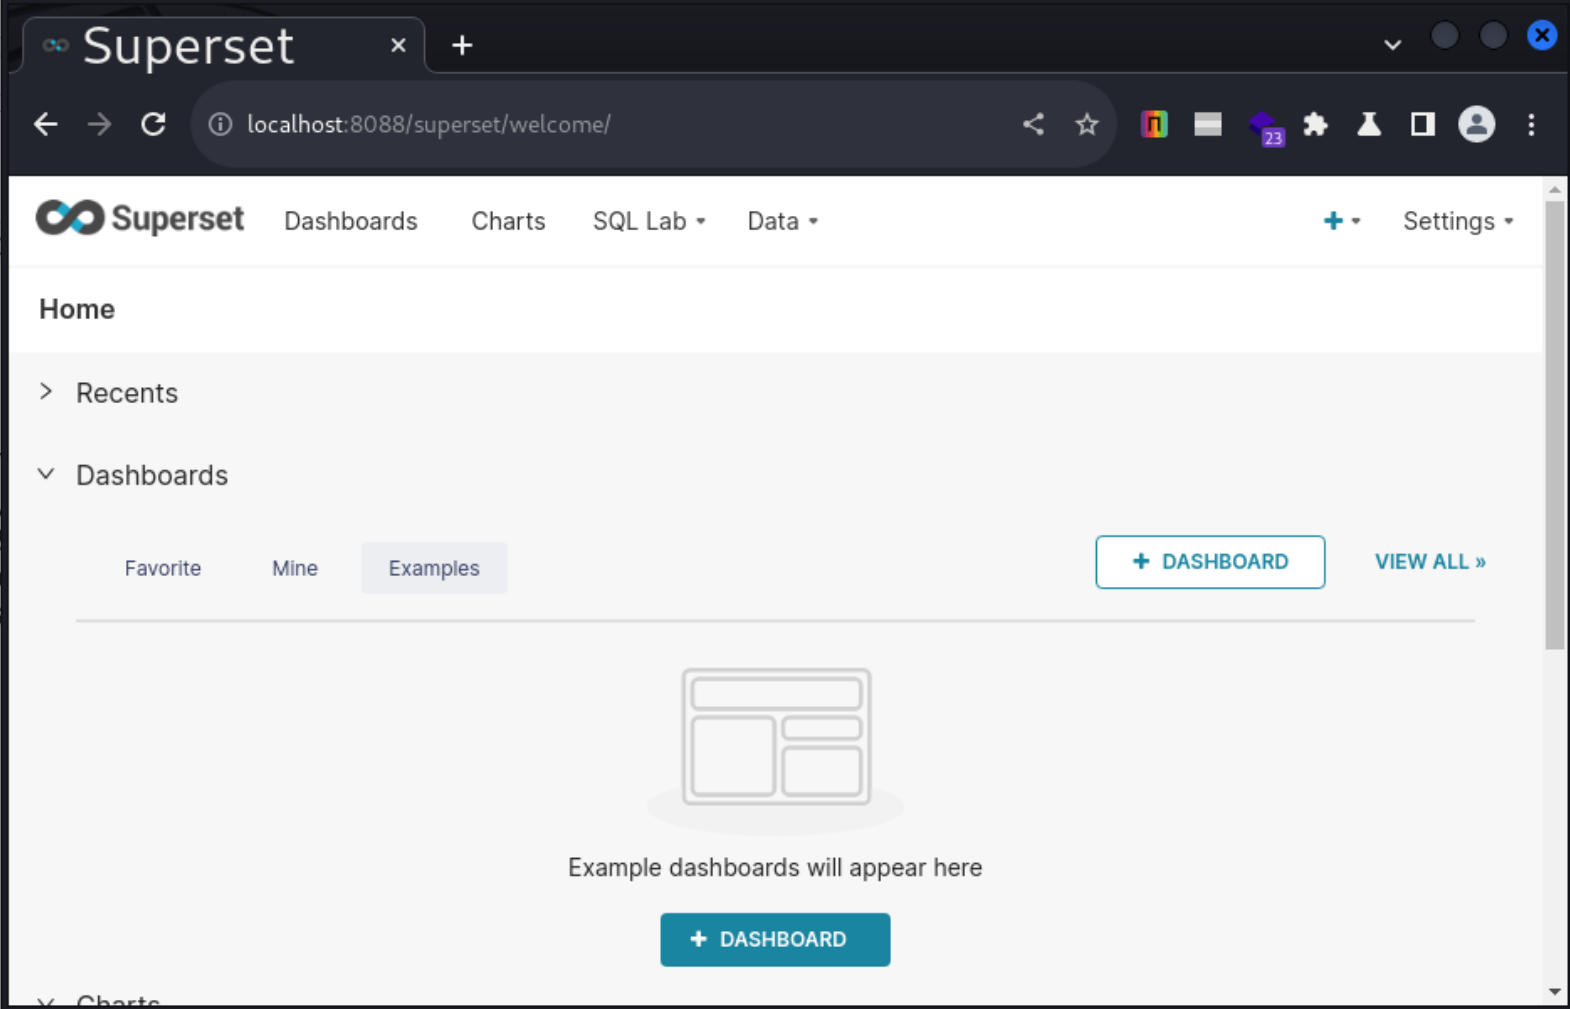
Task: Toggle the browser side panel
Action: pos(1422,124)
